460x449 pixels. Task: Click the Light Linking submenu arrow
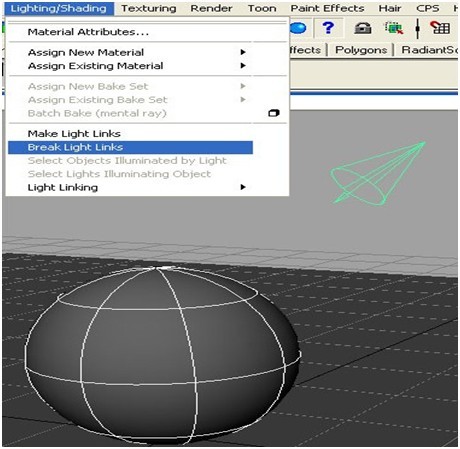click(x=243, y=187)
